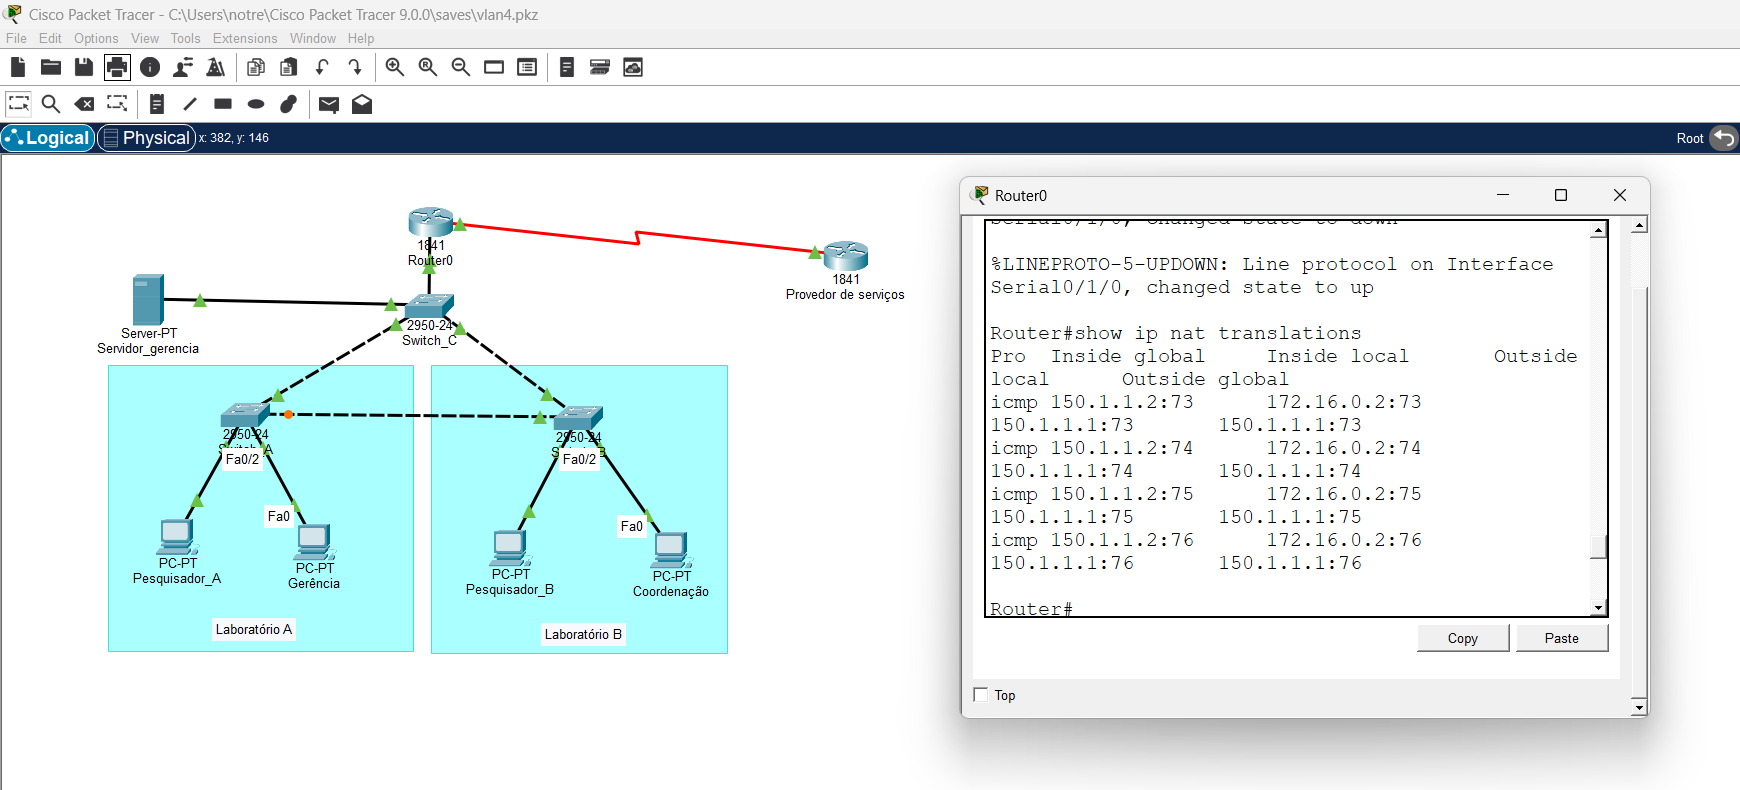This screenshot has width=1740, height=790.
Task: Select the Draw Rectangle tool
Action: coord(223,103)
